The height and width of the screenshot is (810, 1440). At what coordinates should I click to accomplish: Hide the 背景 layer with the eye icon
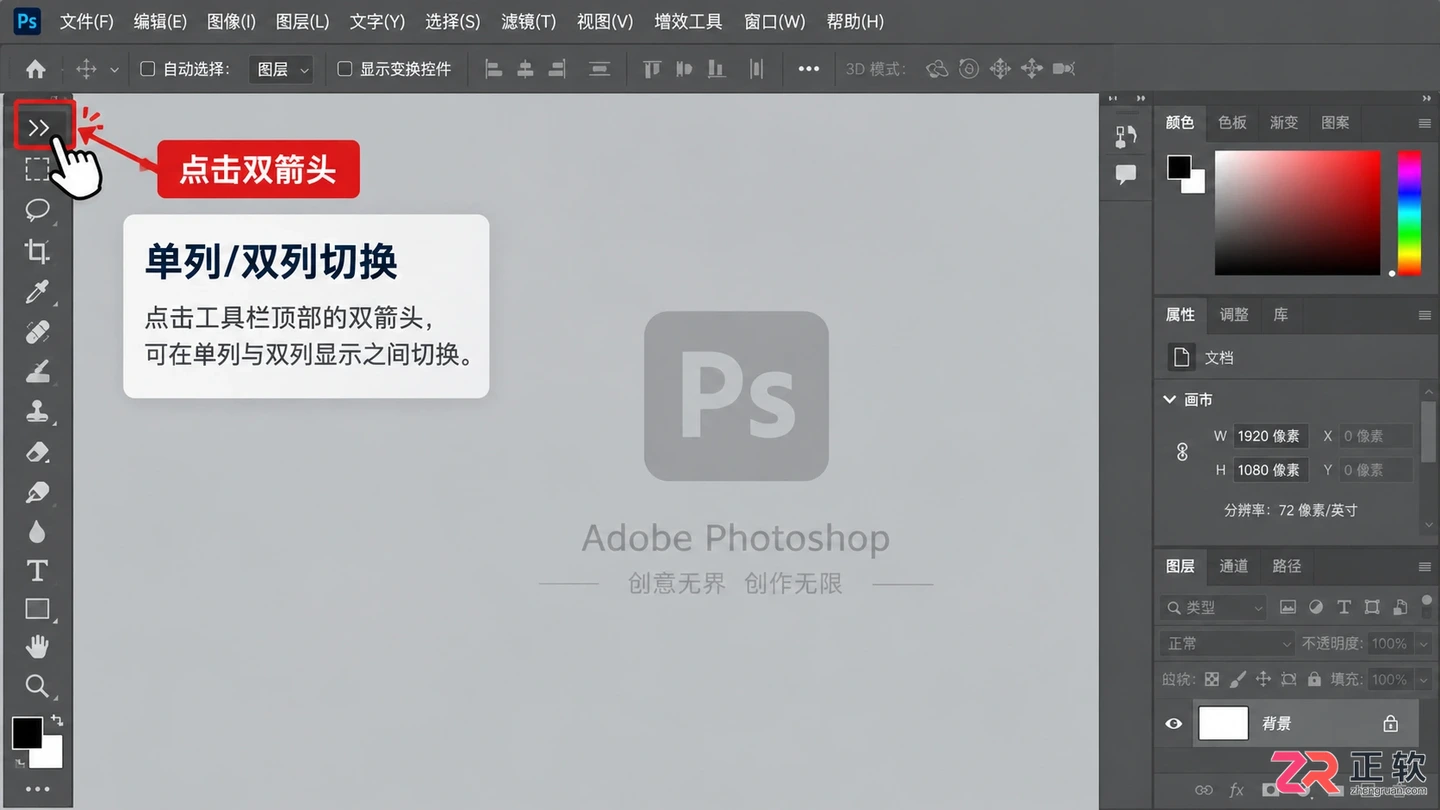pyautogui.click(x=1174, y=723)
